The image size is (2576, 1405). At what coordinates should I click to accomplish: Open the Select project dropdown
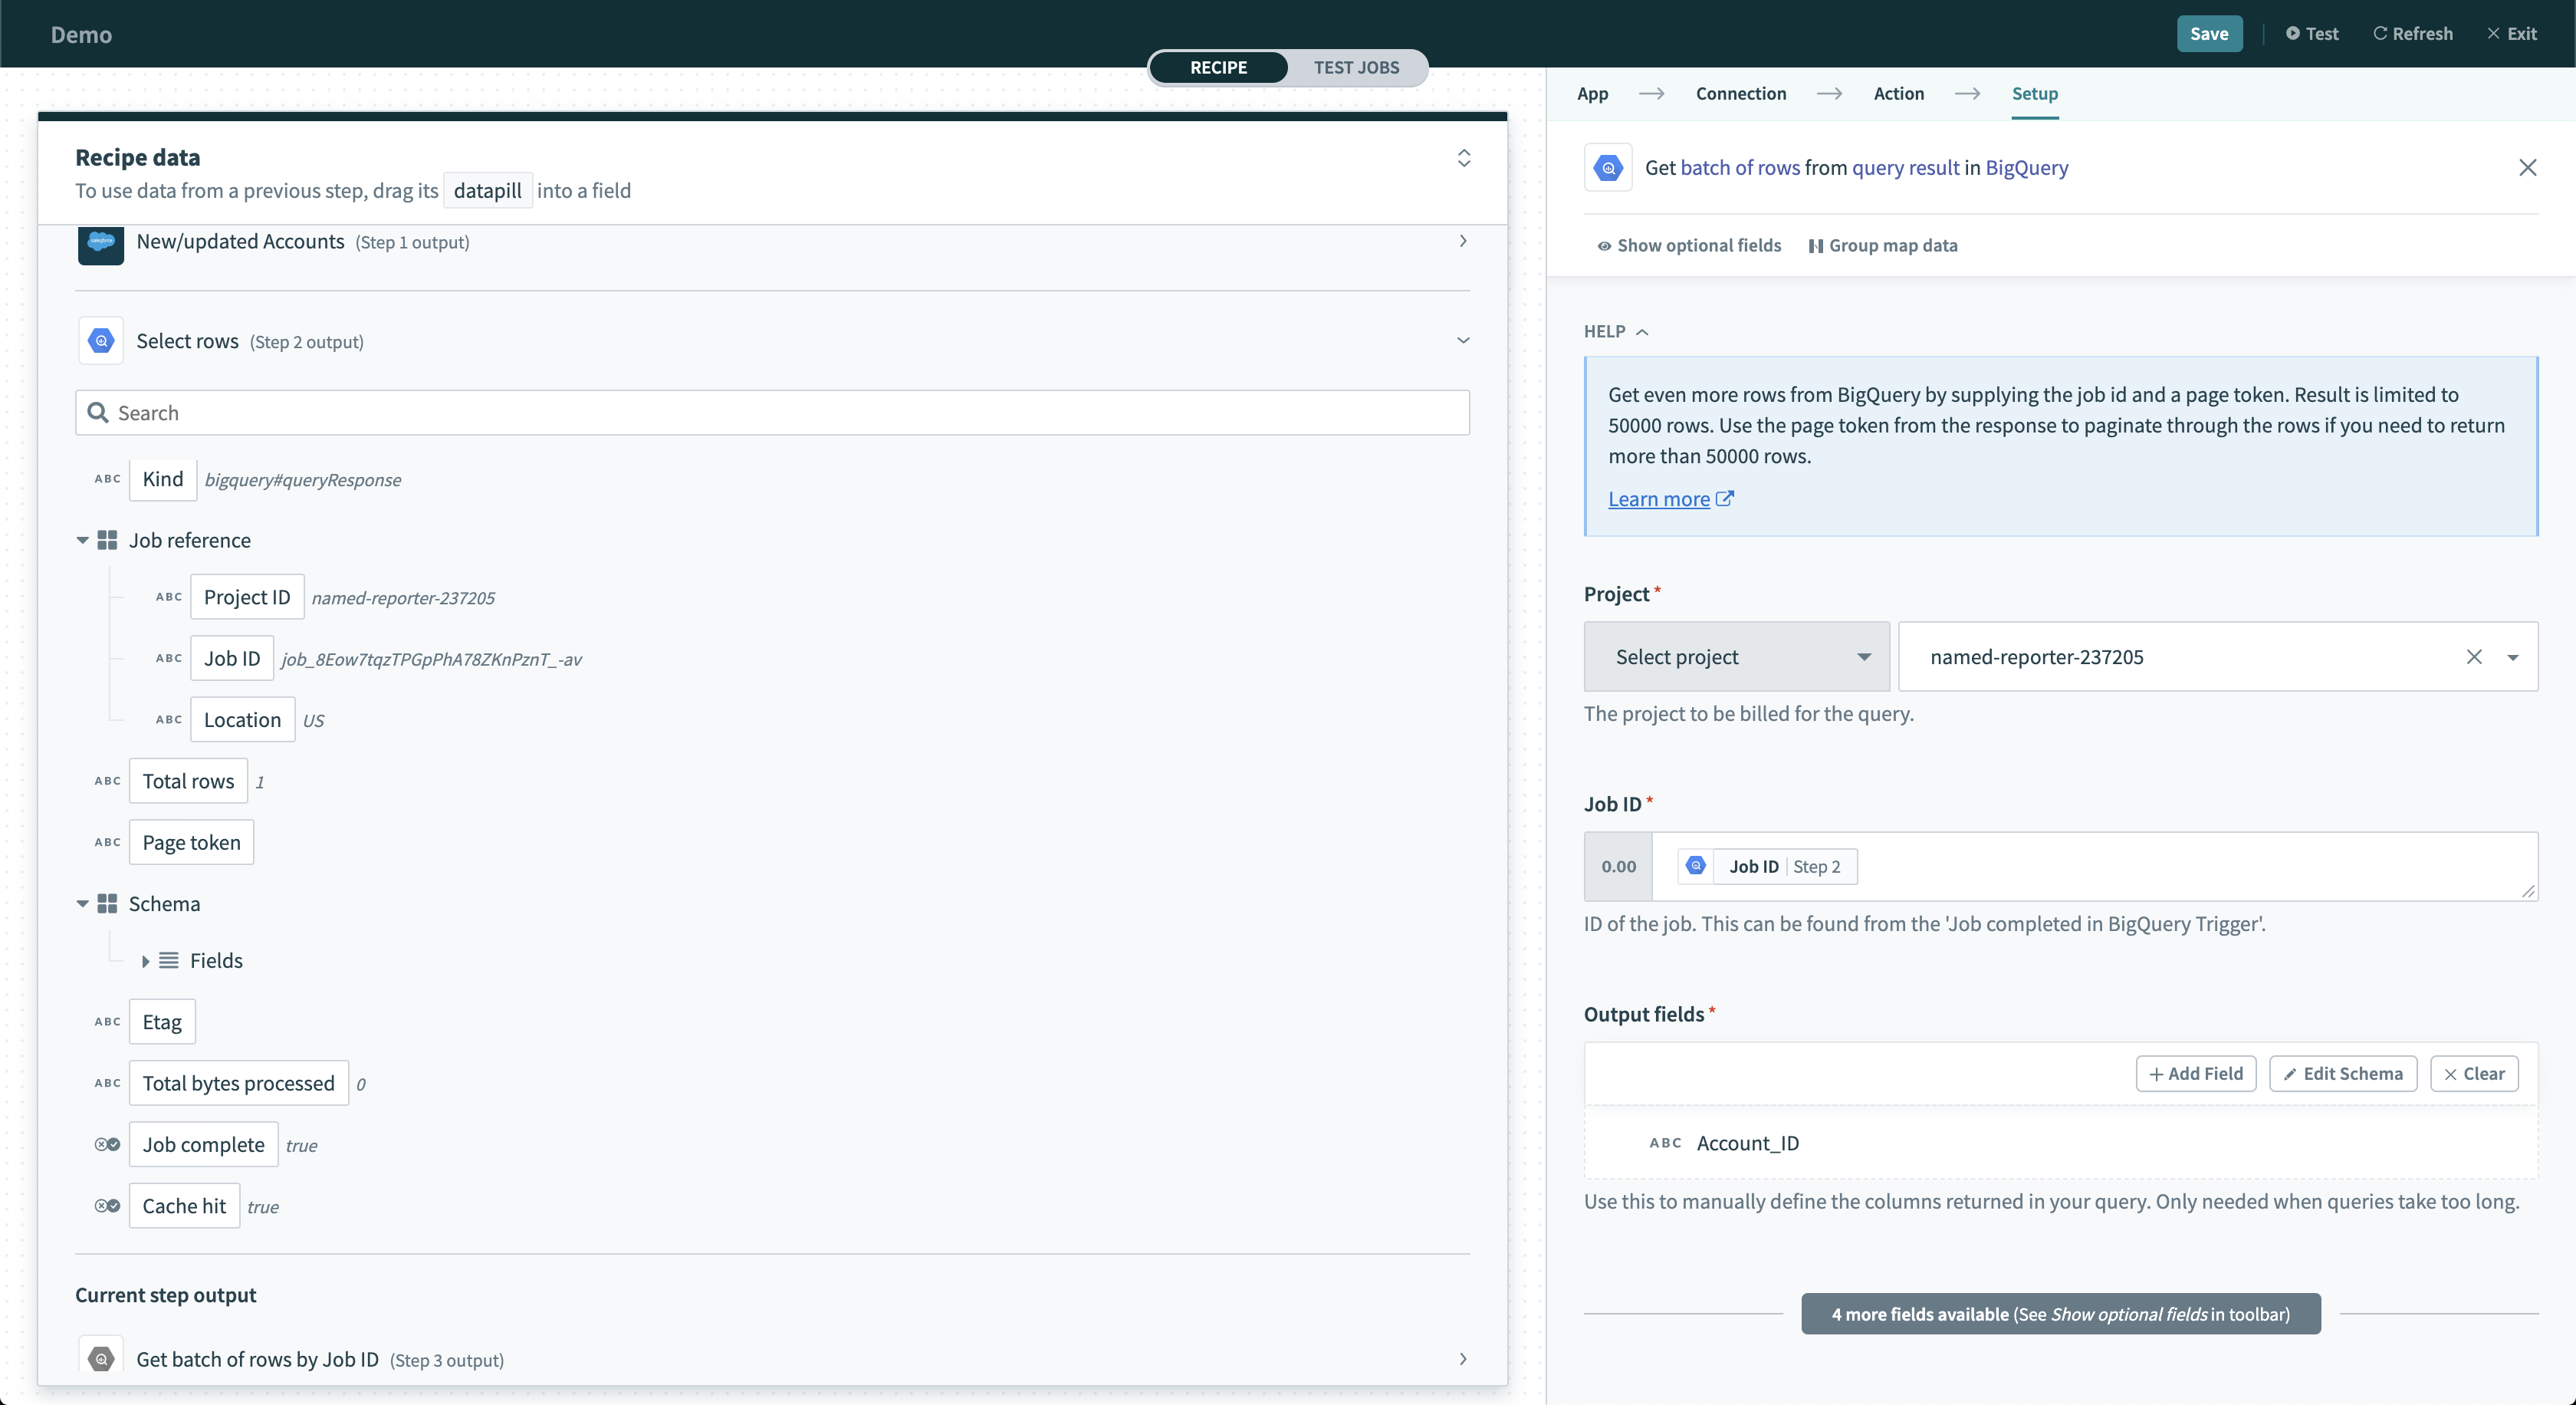[1736, 656]
